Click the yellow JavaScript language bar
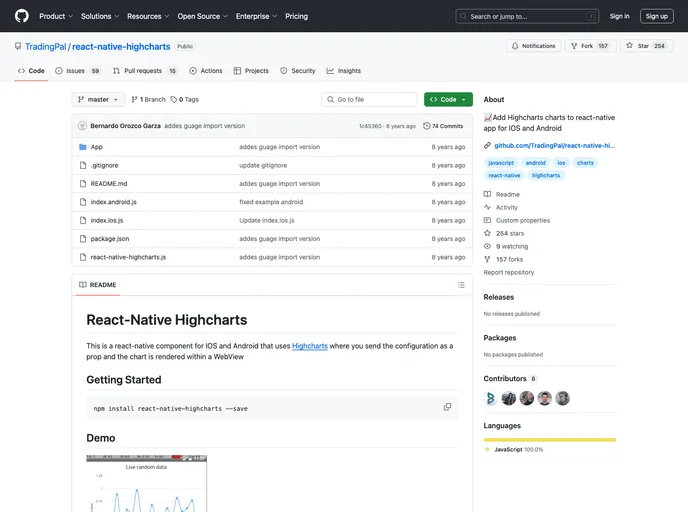Viewport: 688px width, 512px height. (x=550, y=440)
